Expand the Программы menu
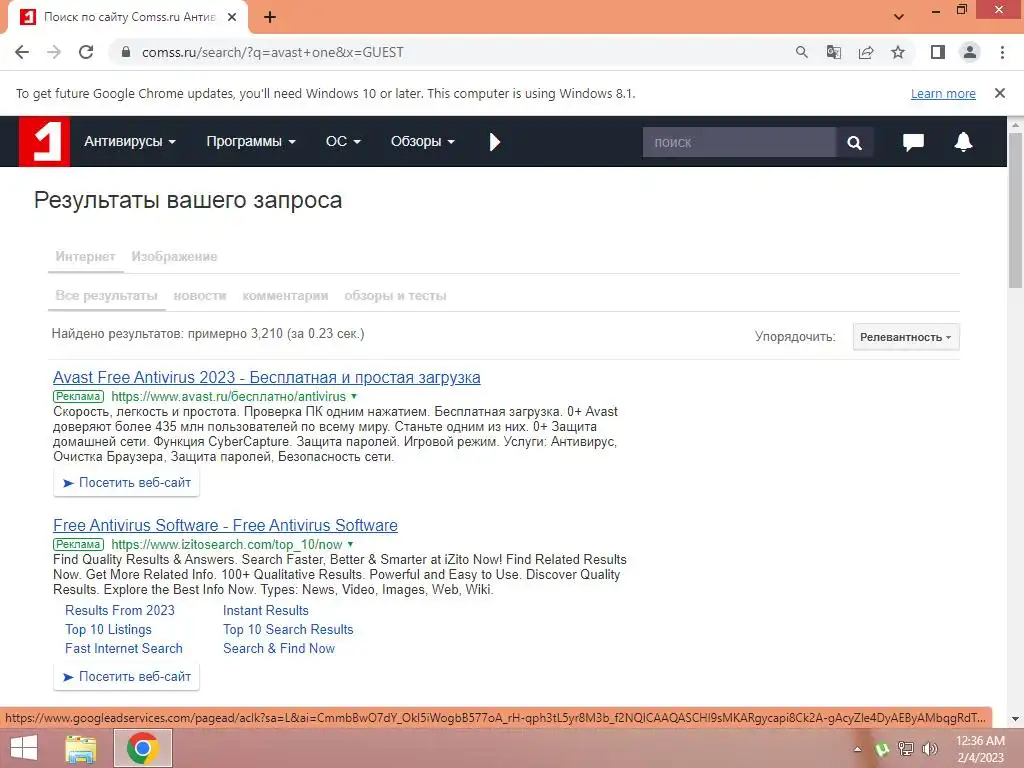The width and height of the screenshot is (1024, 768). click(x=251, y=141)
